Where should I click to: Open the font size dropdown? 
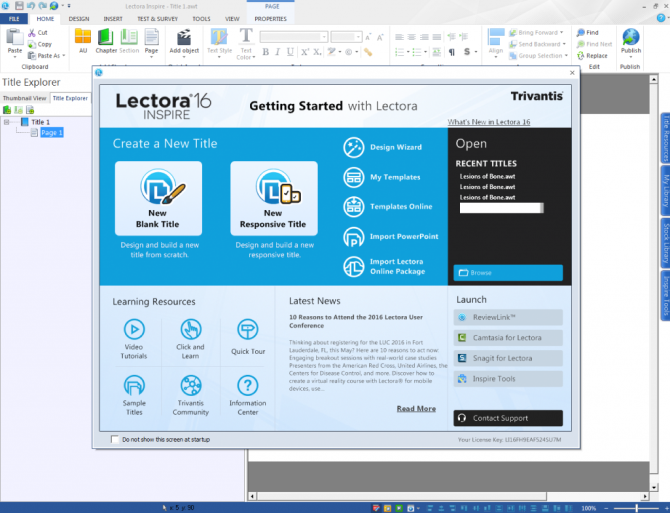pos(359,37)
